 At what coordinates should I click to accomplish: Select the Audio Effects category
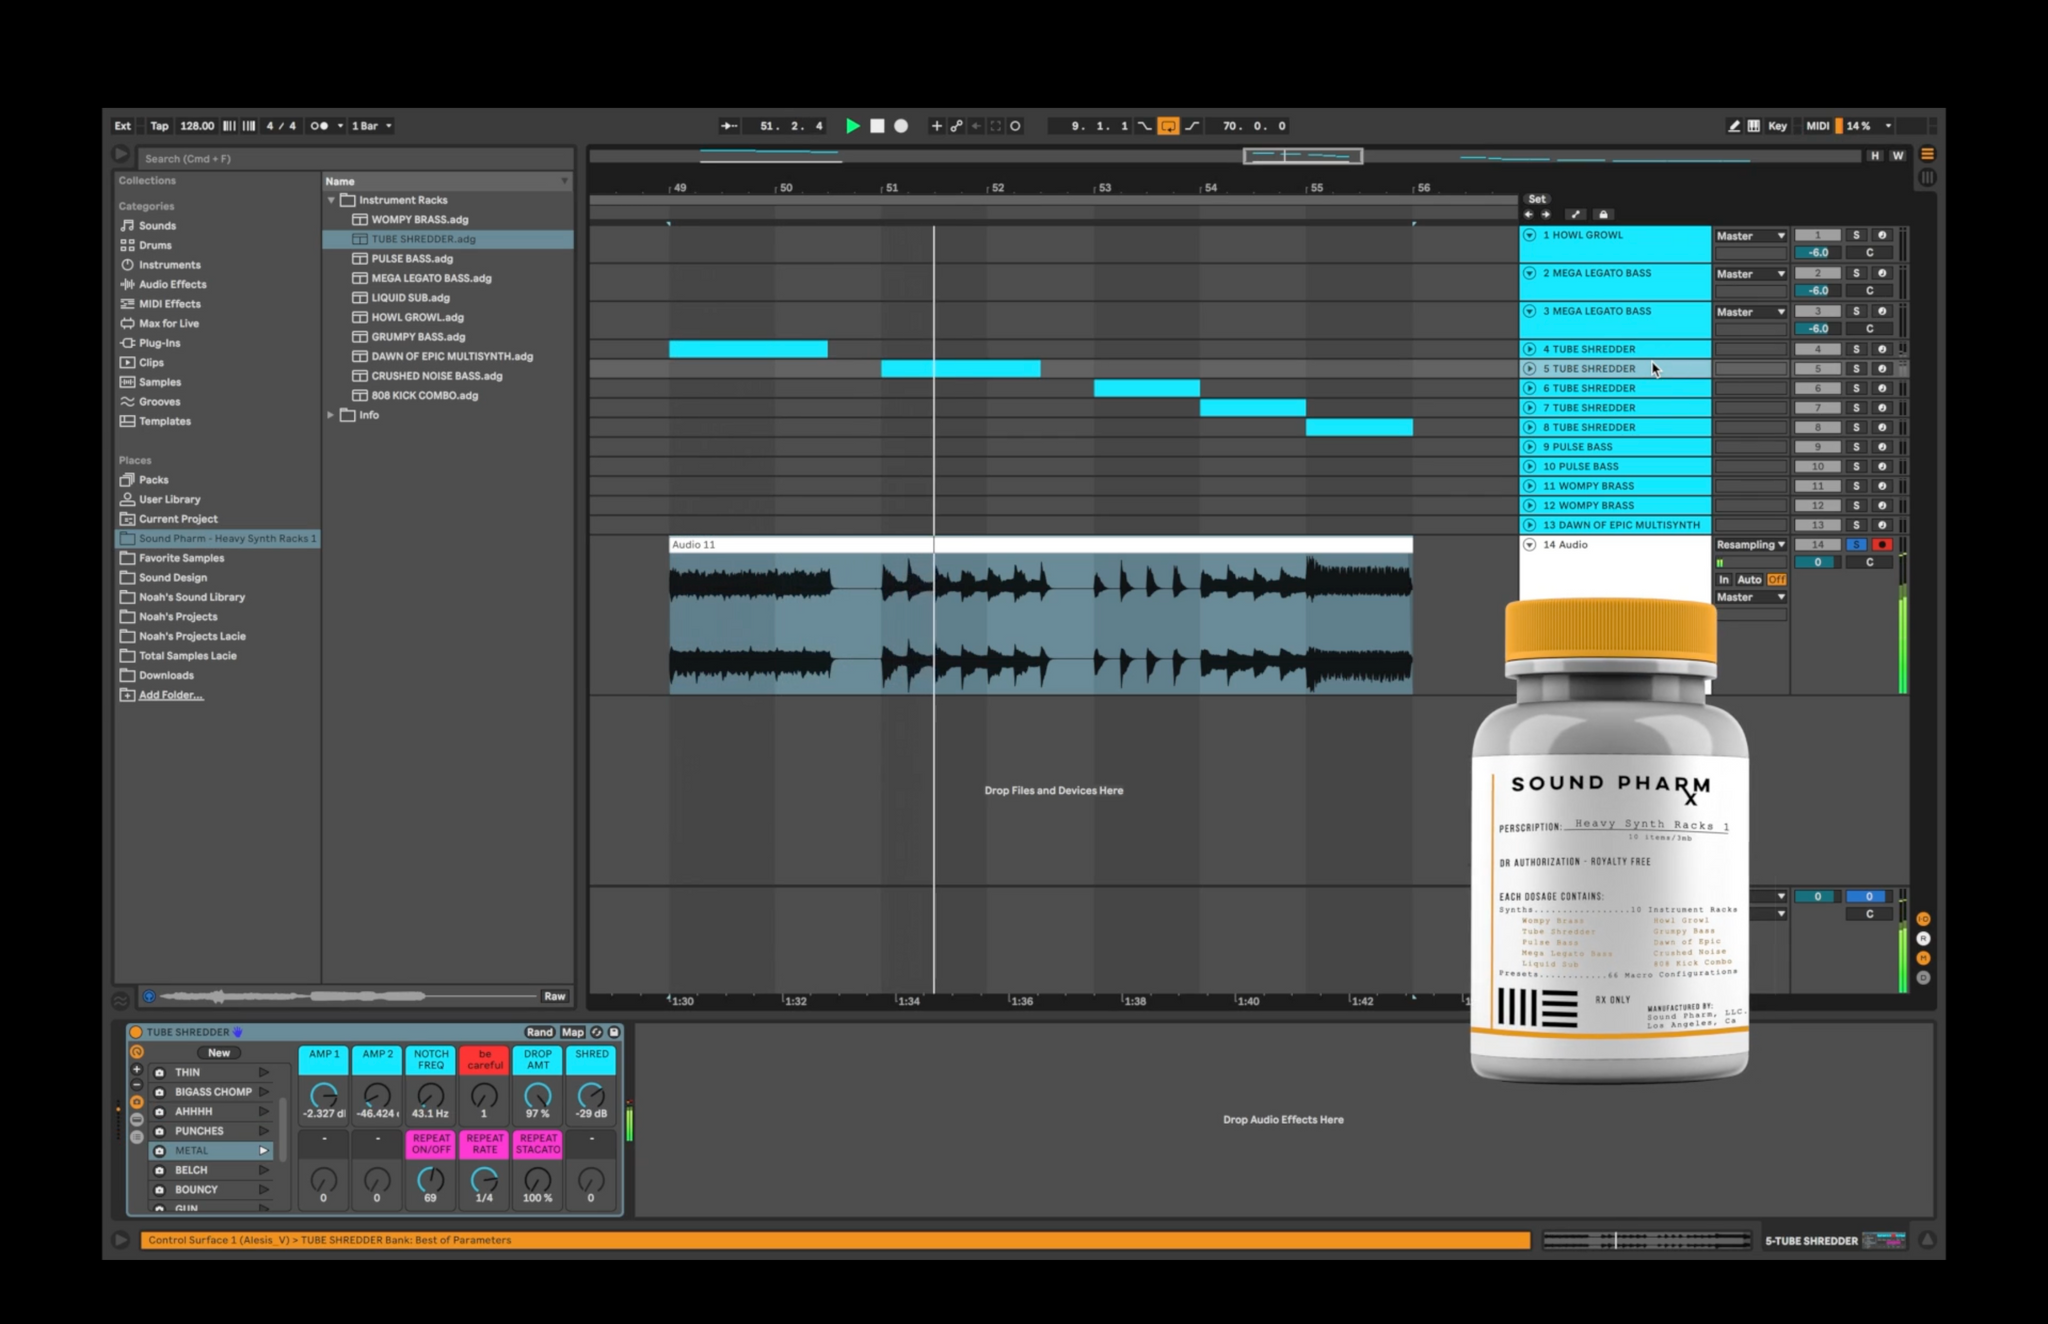[172, 284]
